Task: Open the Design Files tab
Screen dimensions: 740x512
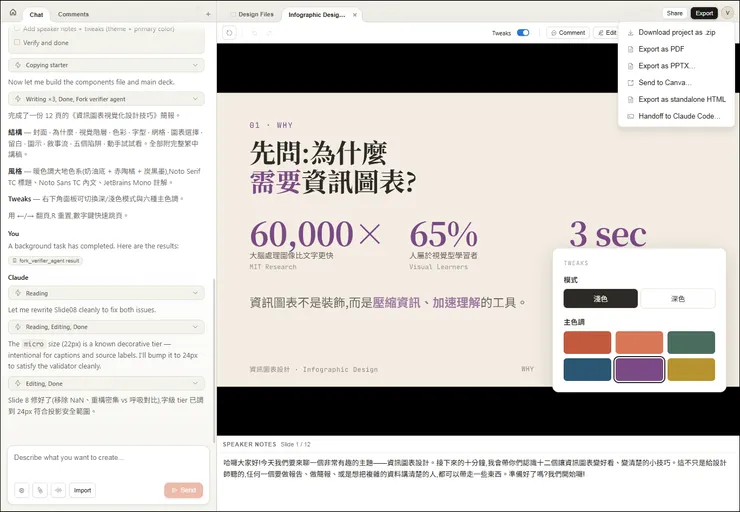Action: tap(252, 15)
